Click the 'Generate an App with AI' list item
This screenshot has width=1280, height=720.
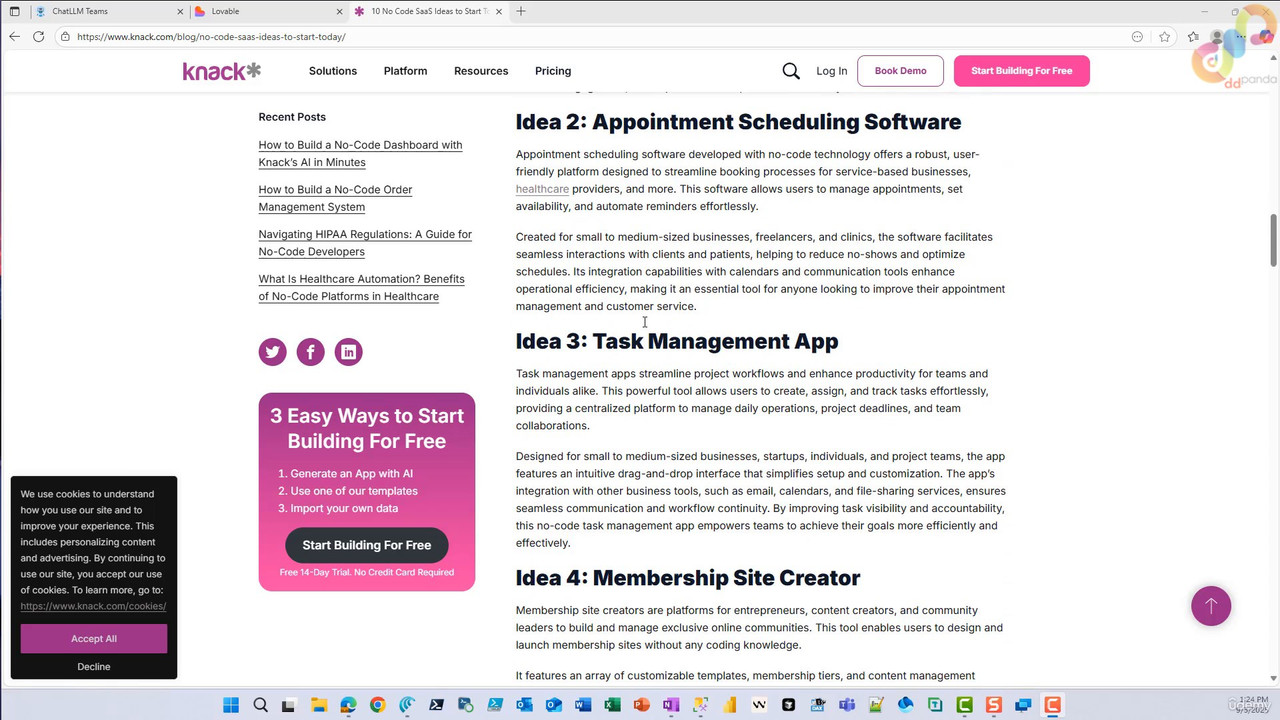(x=351, y=474)
